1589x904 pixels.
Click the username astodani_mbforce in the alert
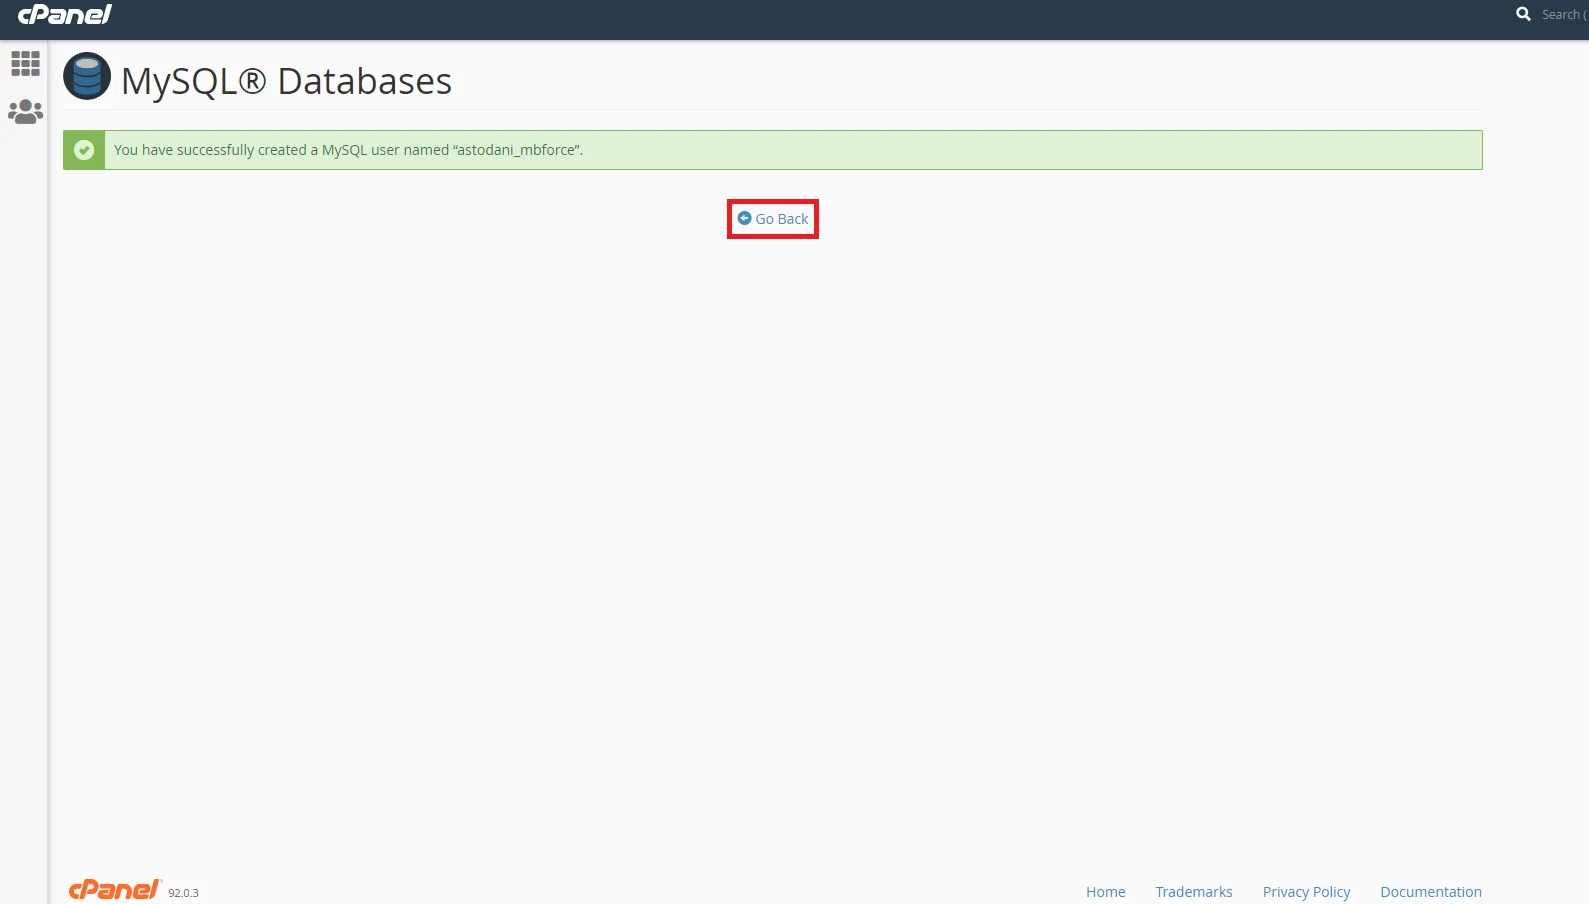pos(516,150)
